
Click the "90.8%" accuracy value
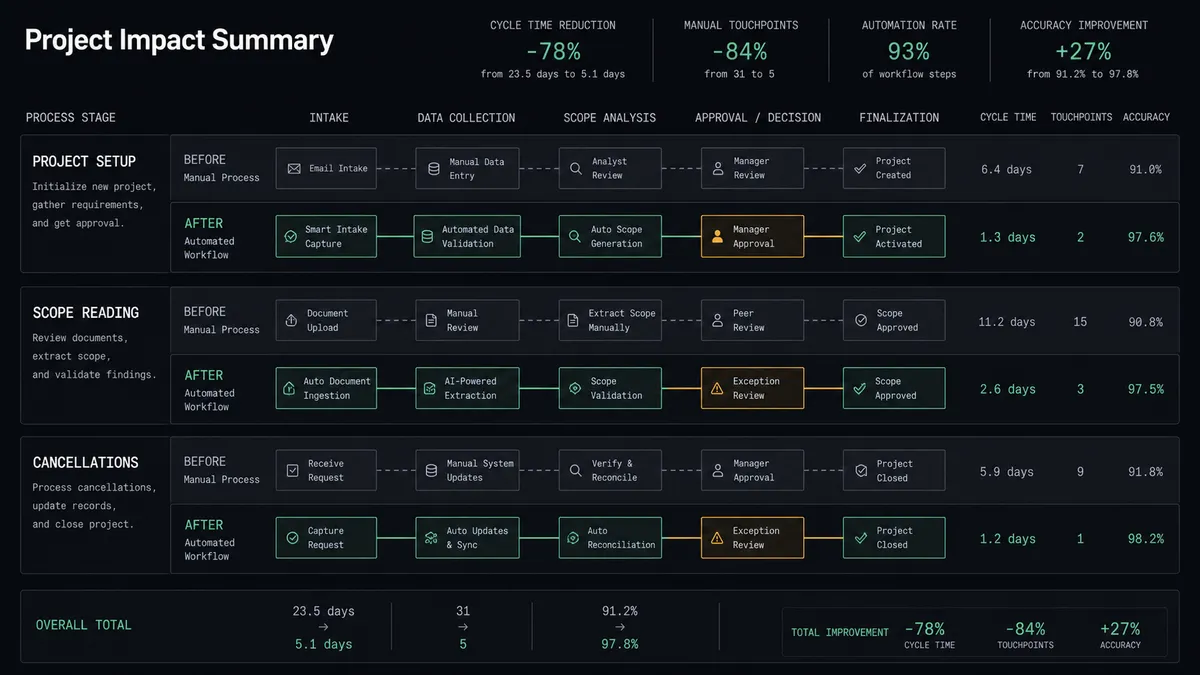point(1146,322)
